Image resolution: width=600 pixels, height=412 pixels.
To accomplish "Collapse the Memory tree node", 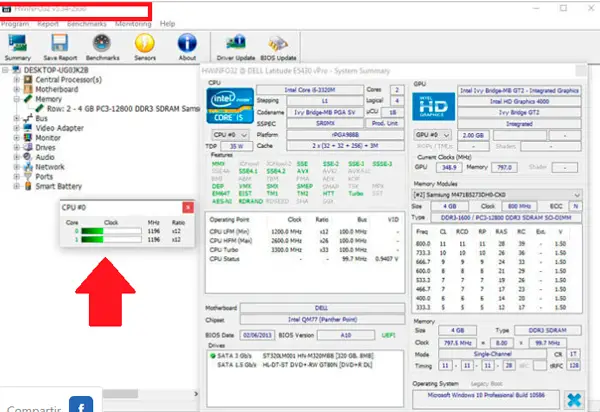I will [x=16, y=100].
